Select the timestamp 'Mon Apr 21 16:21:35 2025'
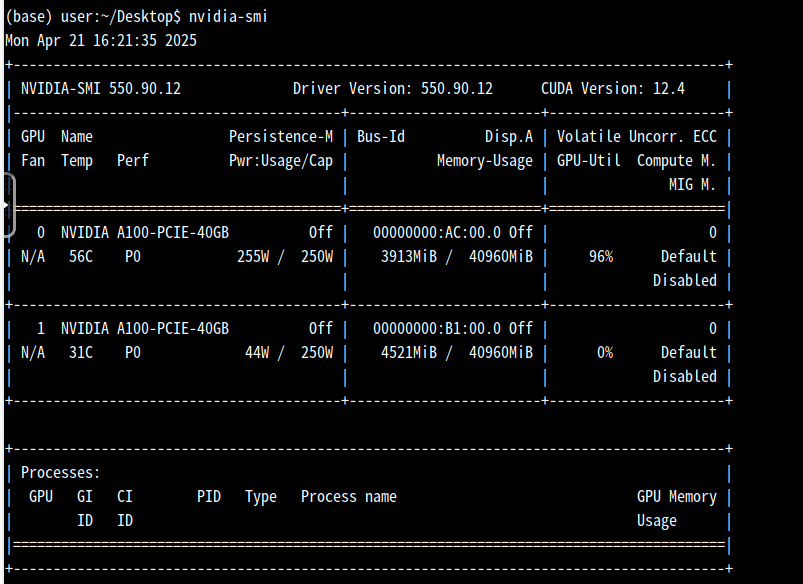 tap(101, 40)
